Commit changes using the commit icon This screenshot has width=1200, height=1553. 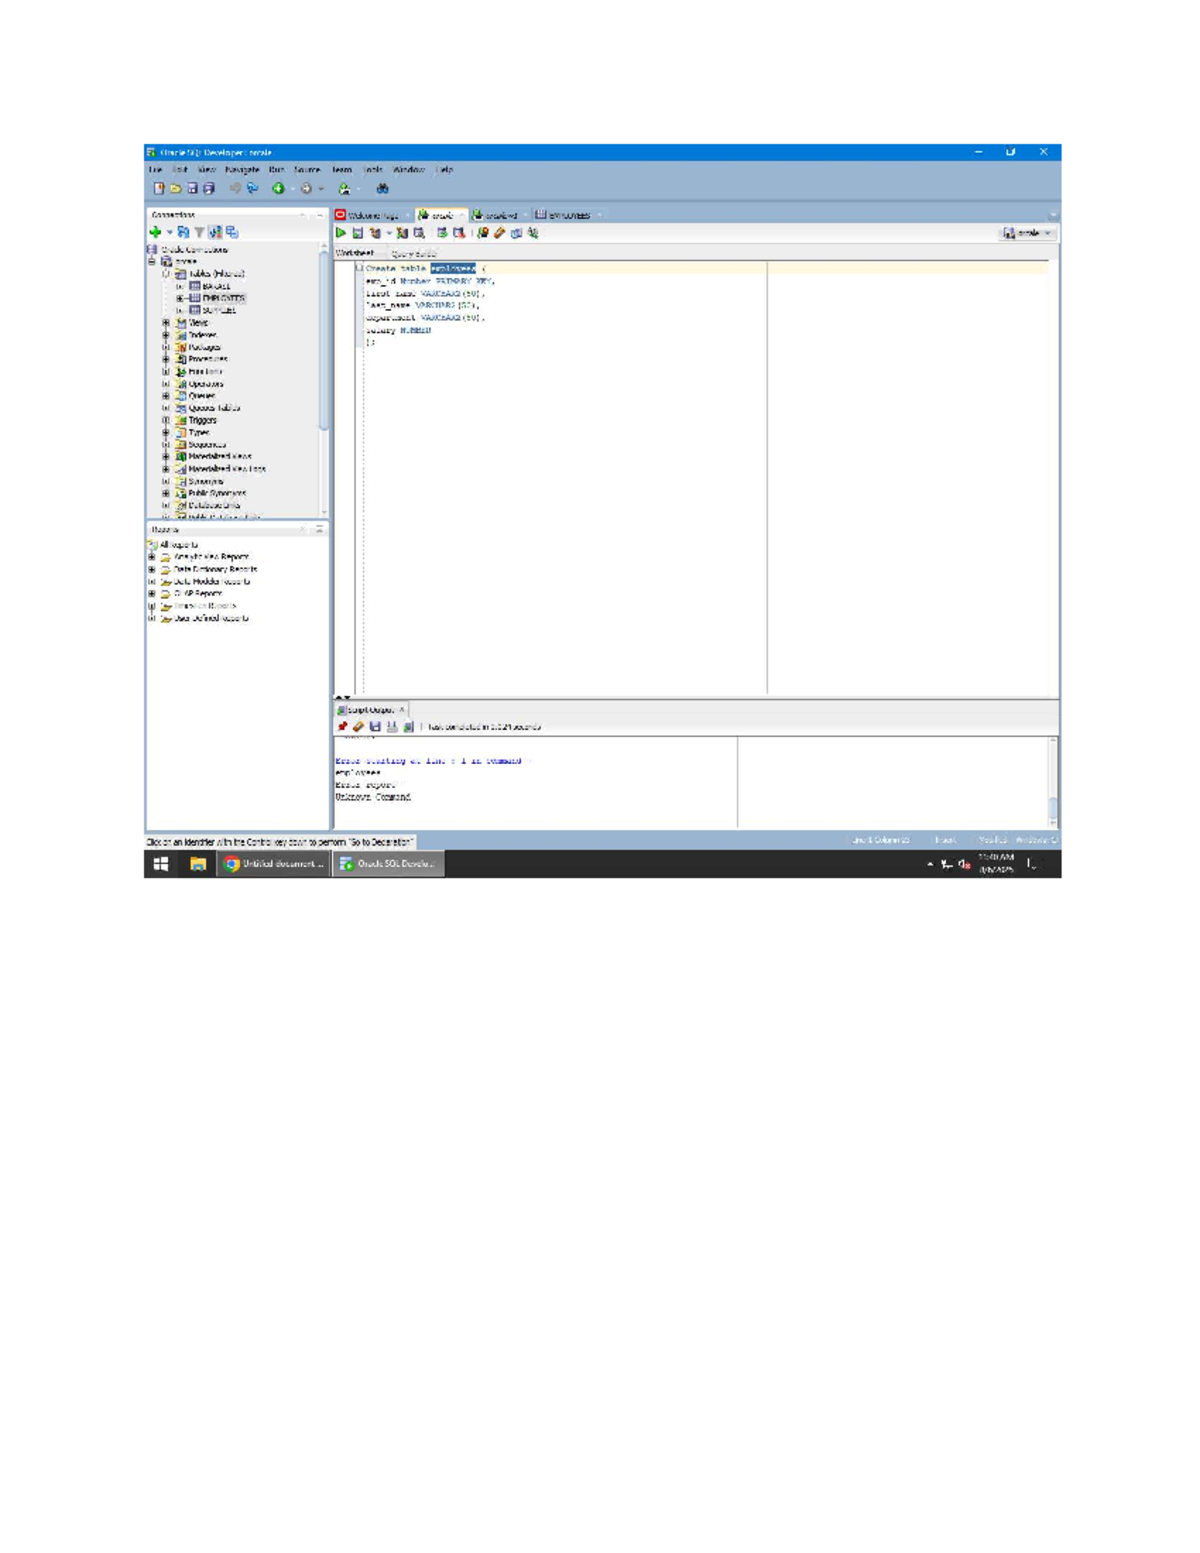439,232
